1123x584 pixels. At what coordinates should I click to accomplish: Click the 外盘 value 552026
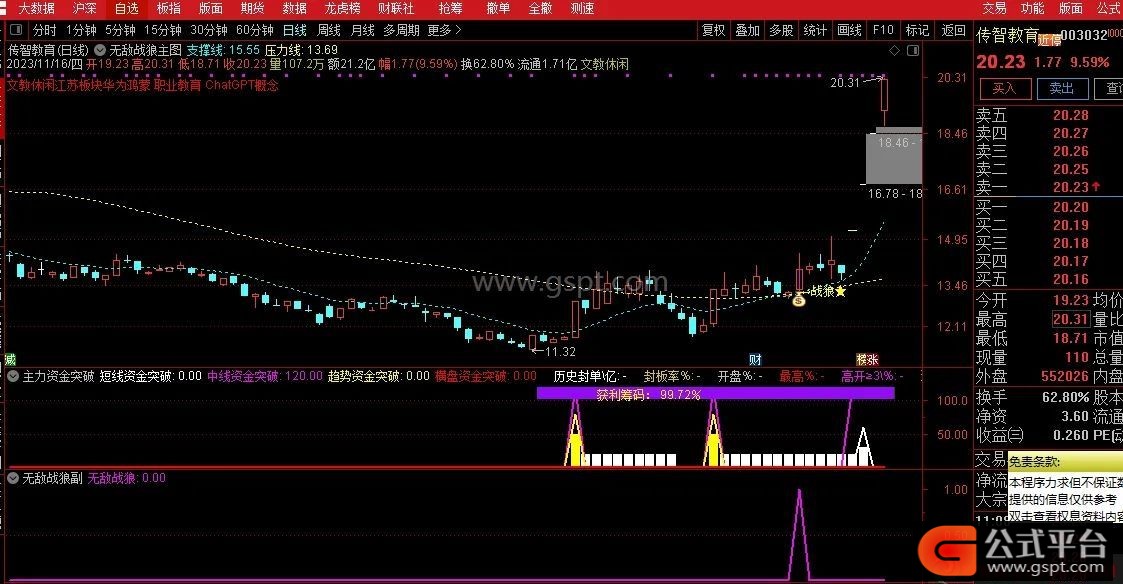pos(1065,375)
